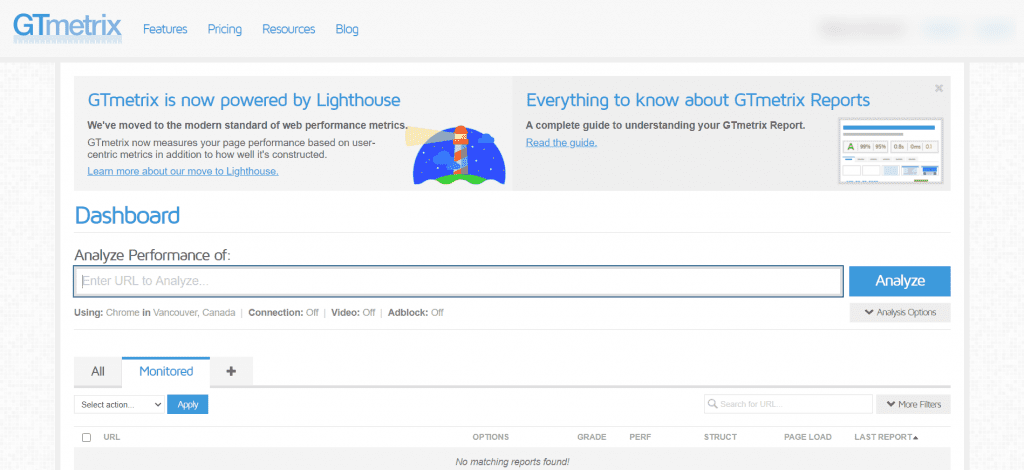Click the search magnifier icon
Screen dimensions: 1024x470
click(713, 404)
